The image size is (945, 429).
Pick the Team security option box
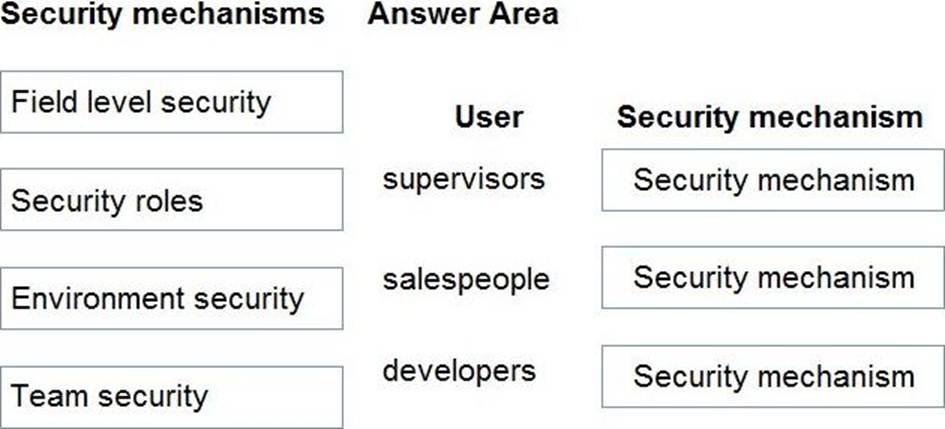click(172, 397)
